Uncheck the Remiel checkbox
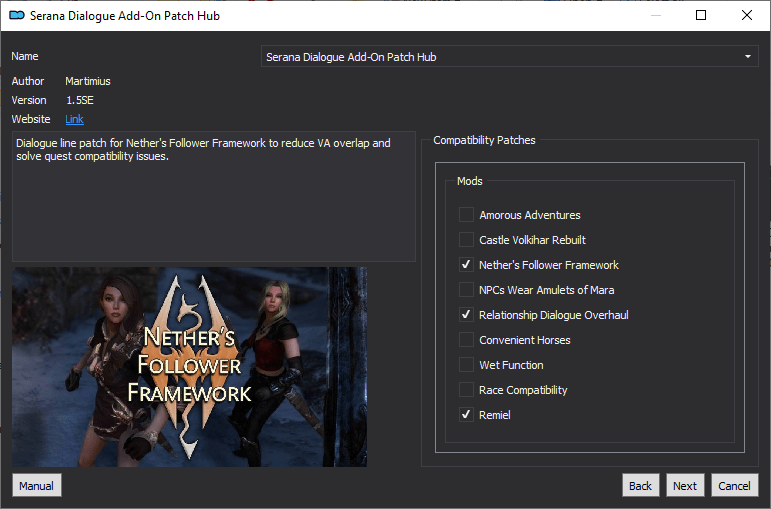Viewport: 771px width, 509px height. (x=466, y=415)
